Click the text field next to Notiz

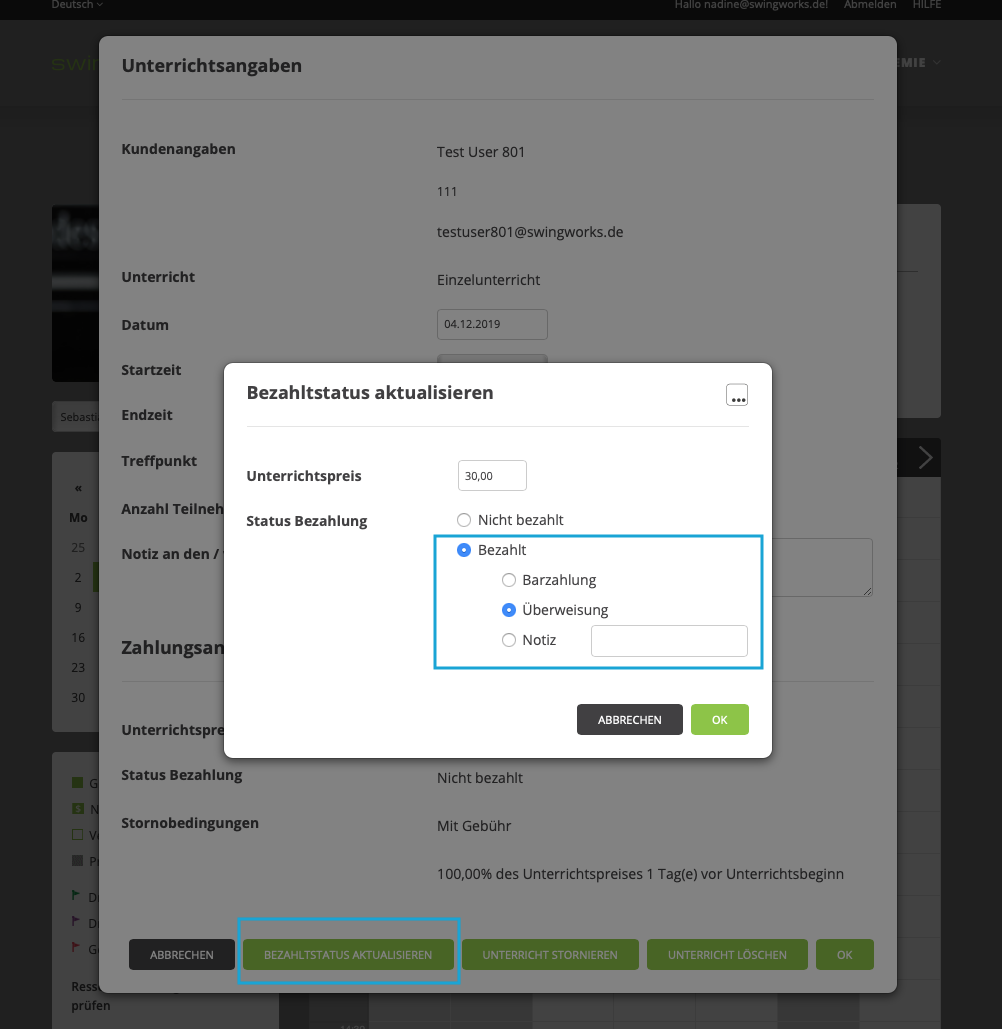click(x=669, y=641)
